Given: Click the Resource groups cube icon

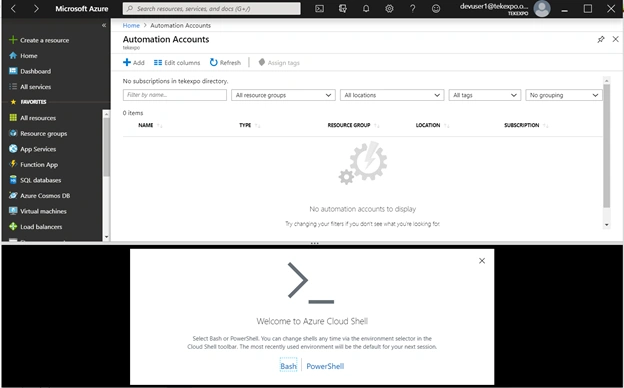Looking at the screenshot, I should click(x=13, y=133).
